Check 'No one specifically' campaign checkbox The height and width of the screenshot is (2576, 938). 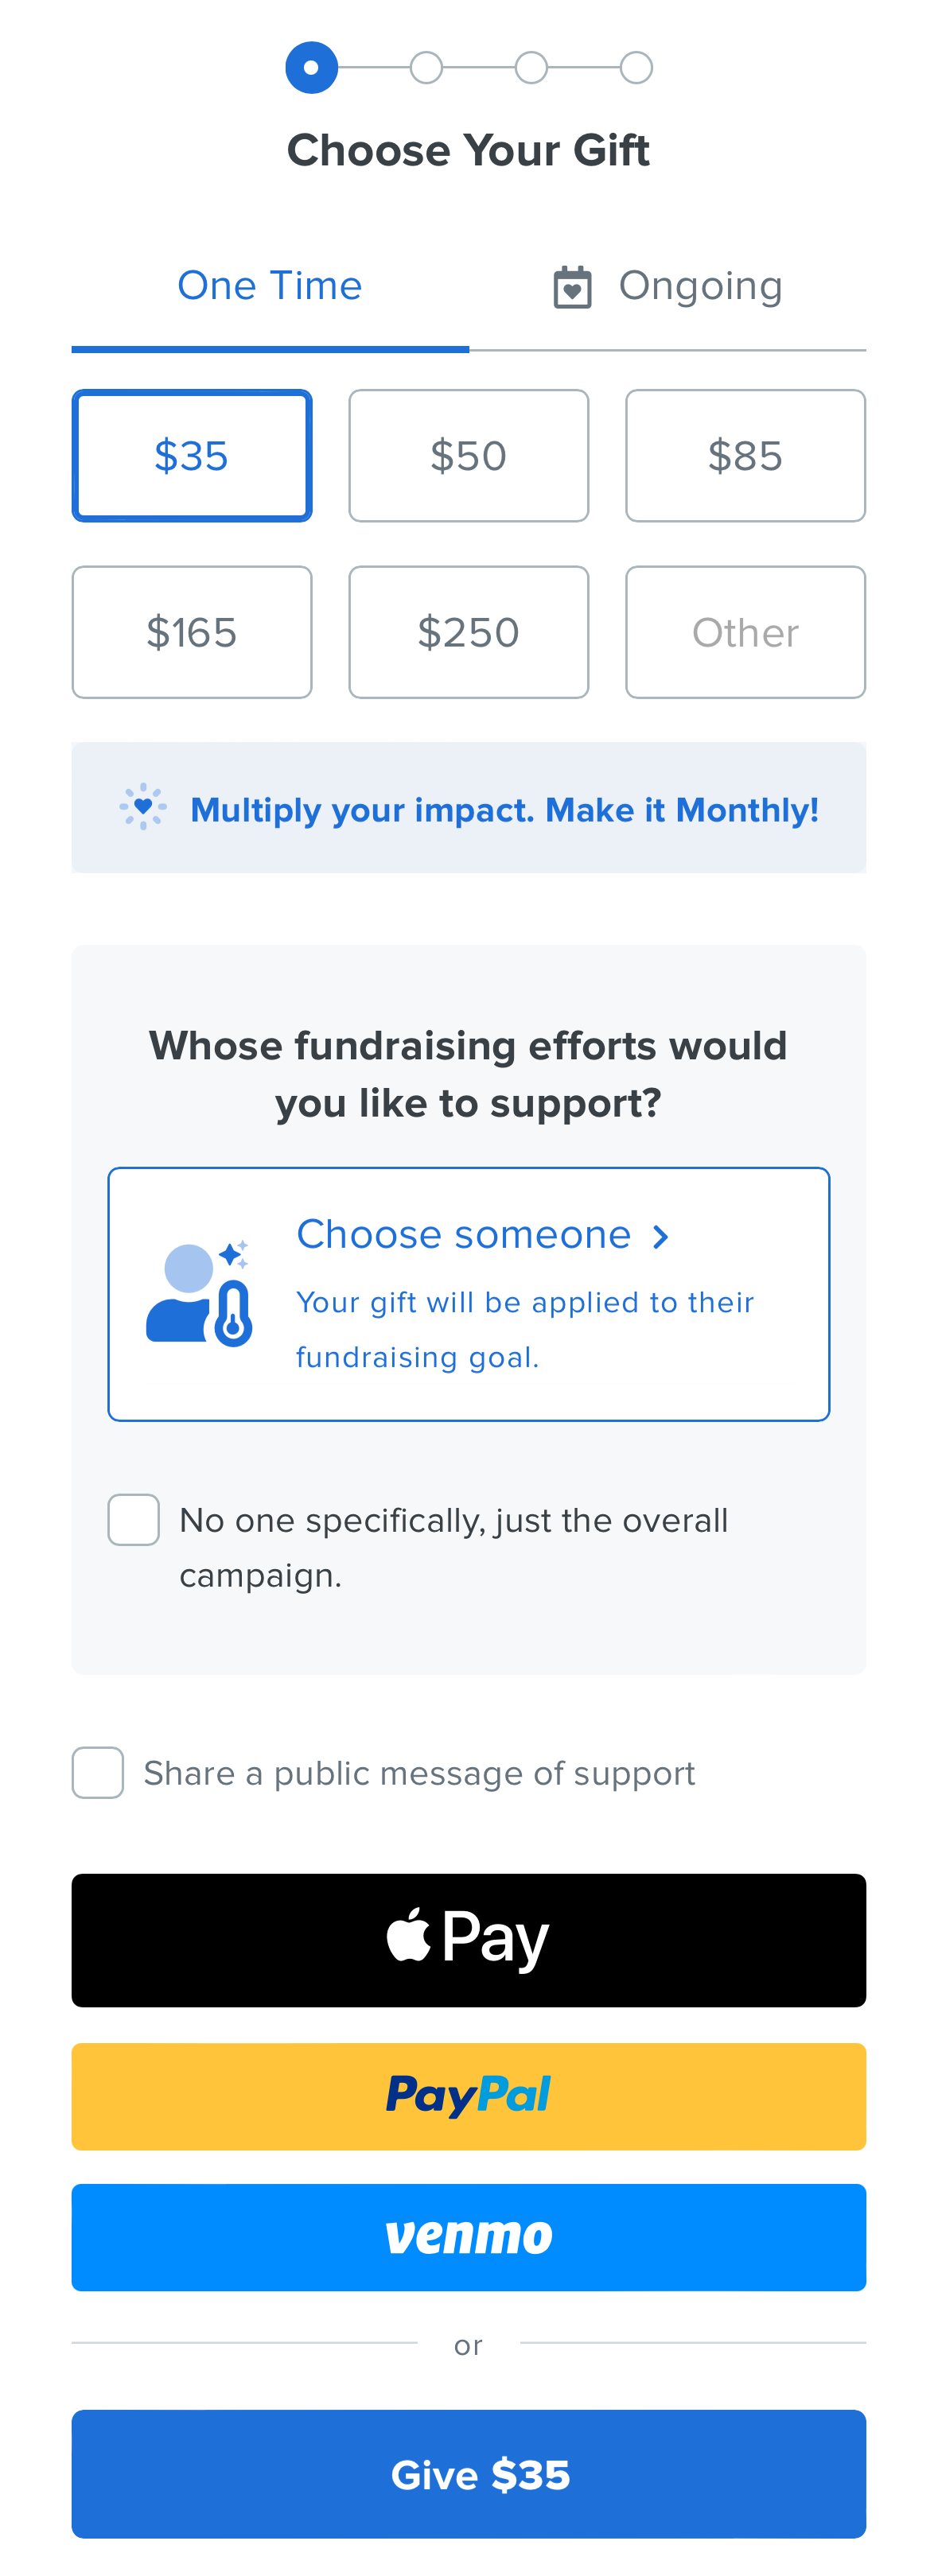134,1520
